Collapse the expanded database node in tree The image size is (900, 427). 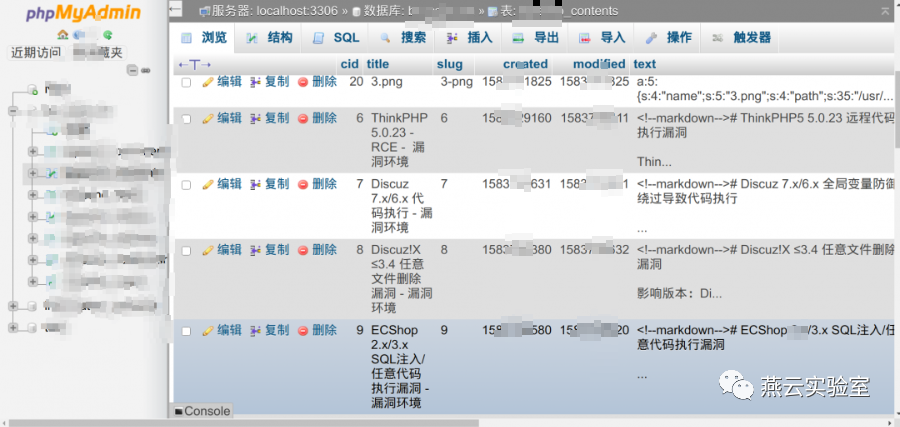(13, 110)
